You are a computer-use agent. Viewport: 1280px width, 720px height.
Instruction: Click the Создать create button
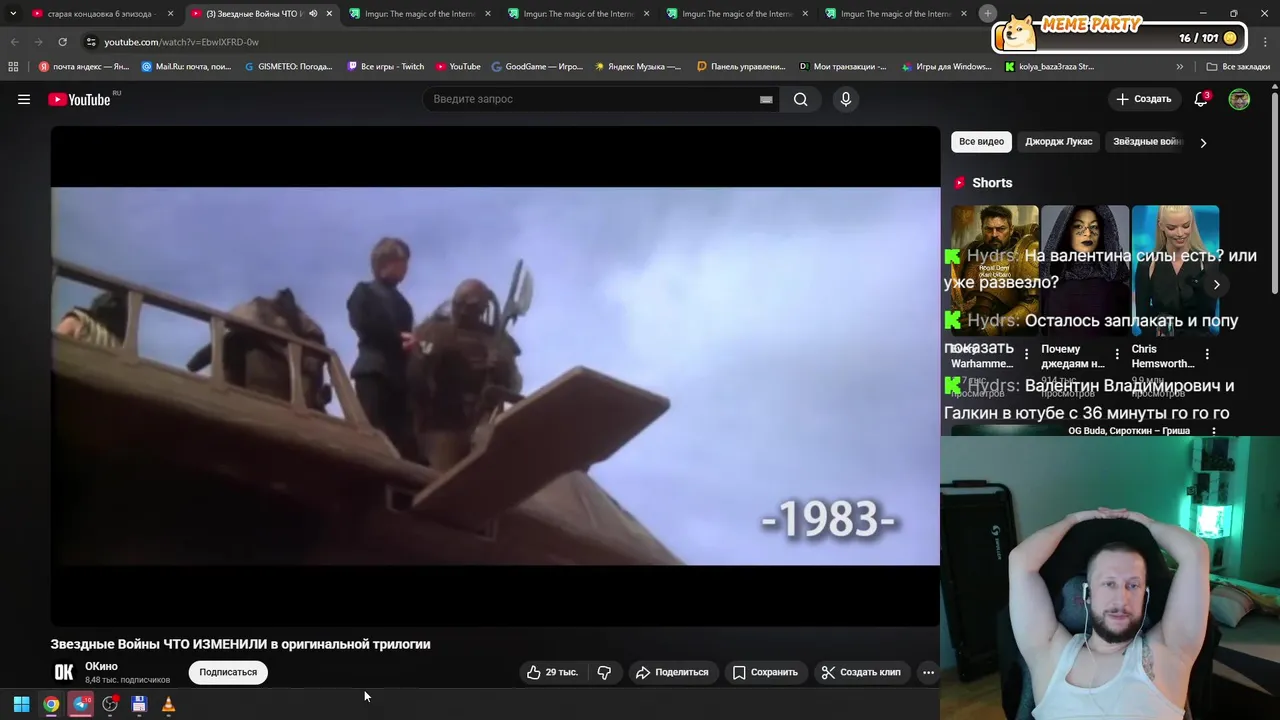click(1144, 99)
